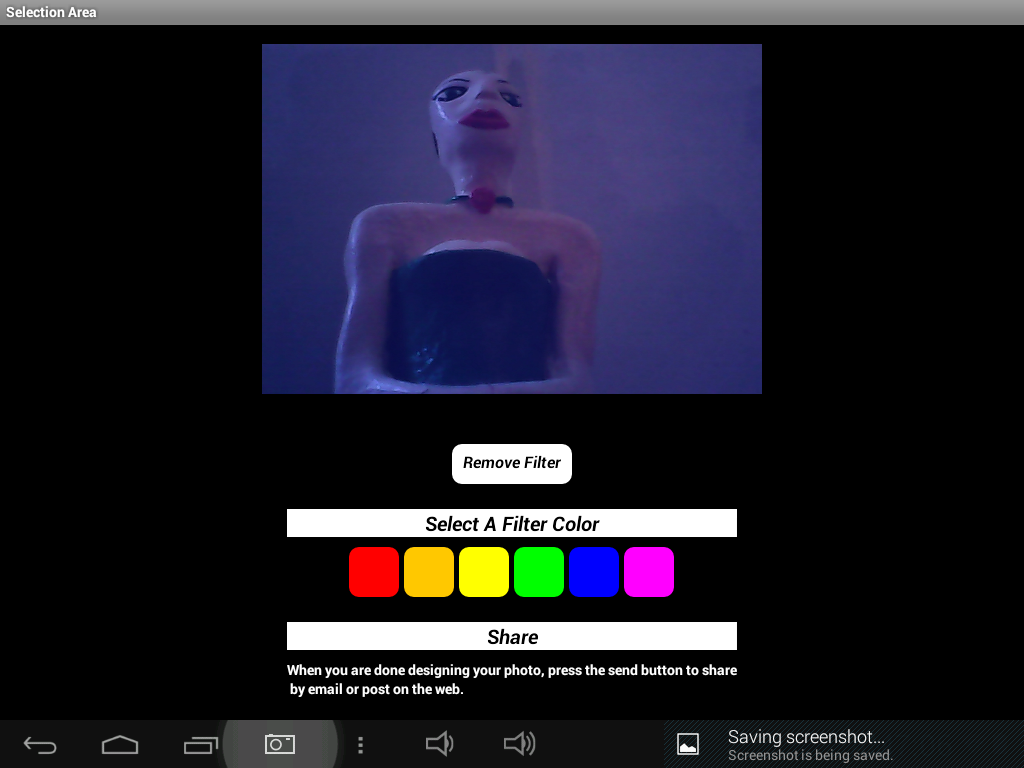Take a screenshot with the camera icon
Screen dimensions: 1024x768
click(x=280, y=744)
